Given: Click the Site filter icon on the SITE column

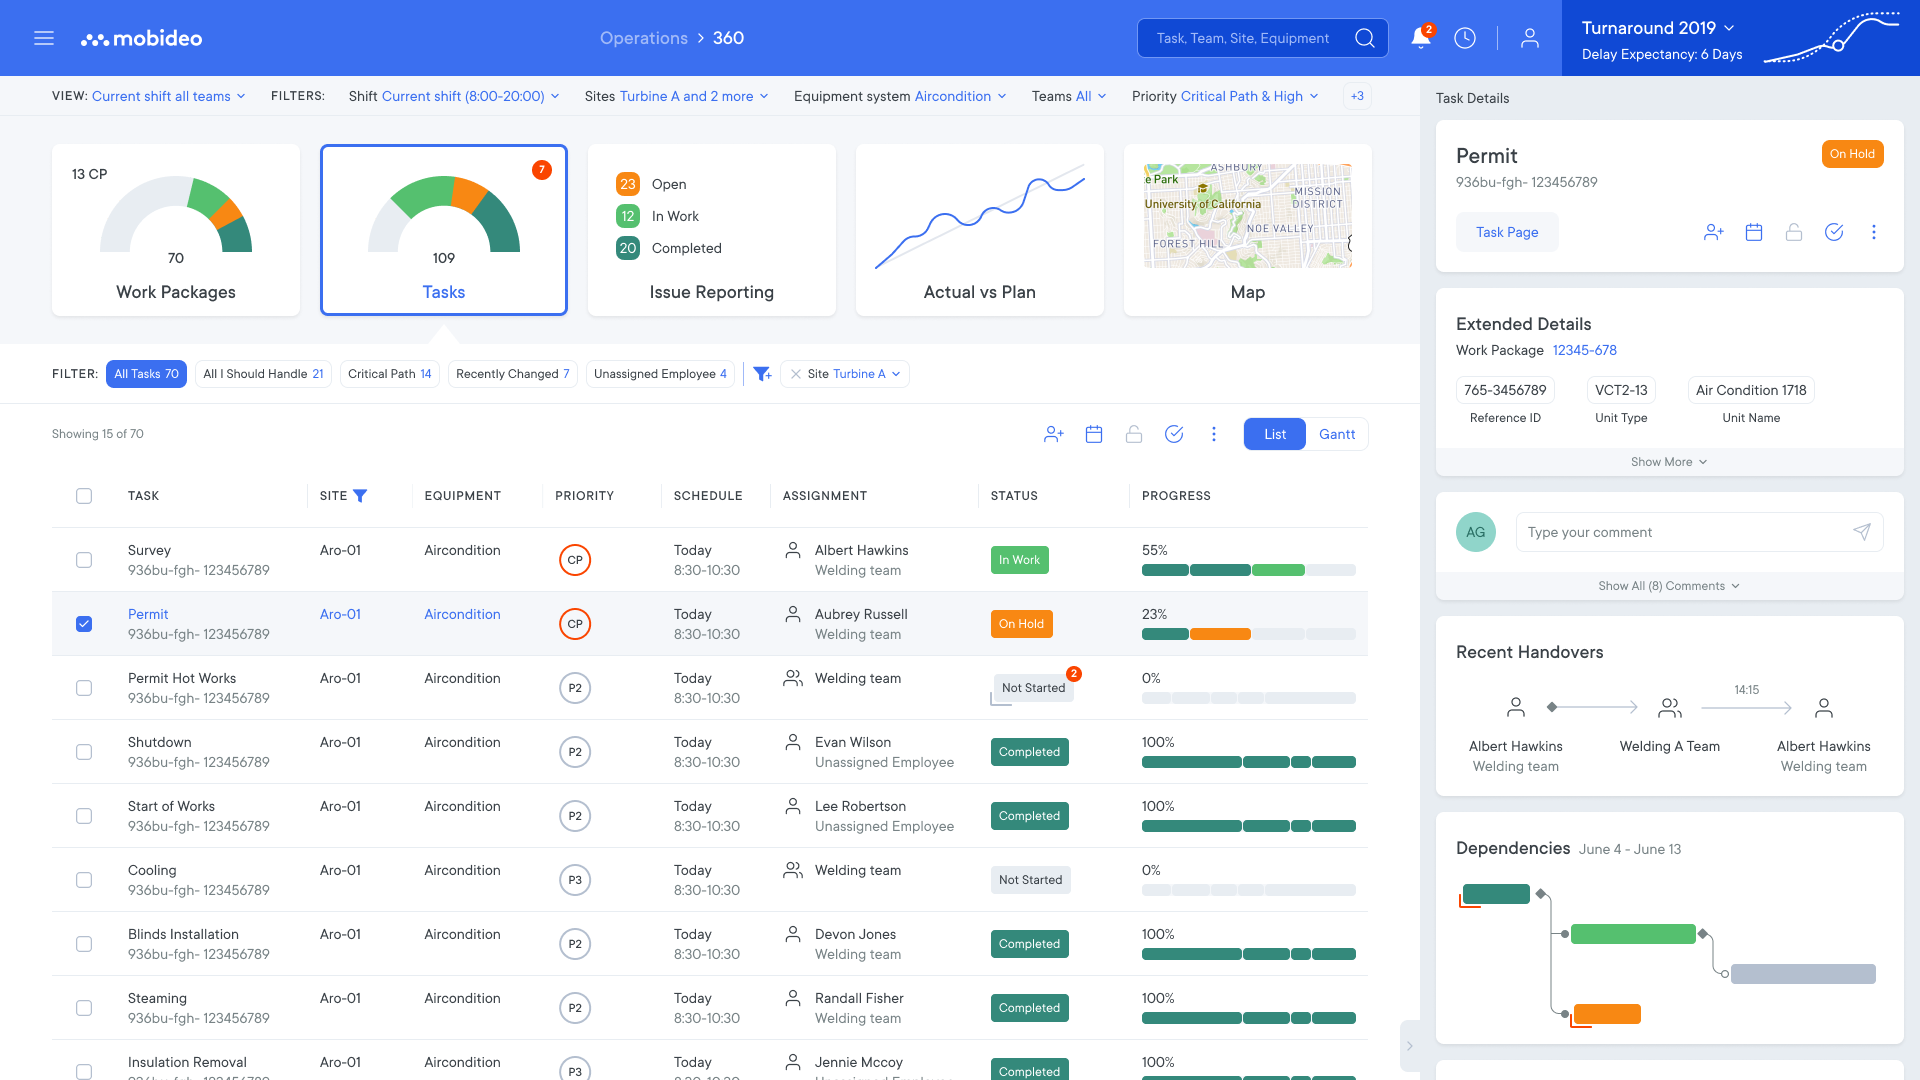Looking at the screenshot, I should pos(361,495).
